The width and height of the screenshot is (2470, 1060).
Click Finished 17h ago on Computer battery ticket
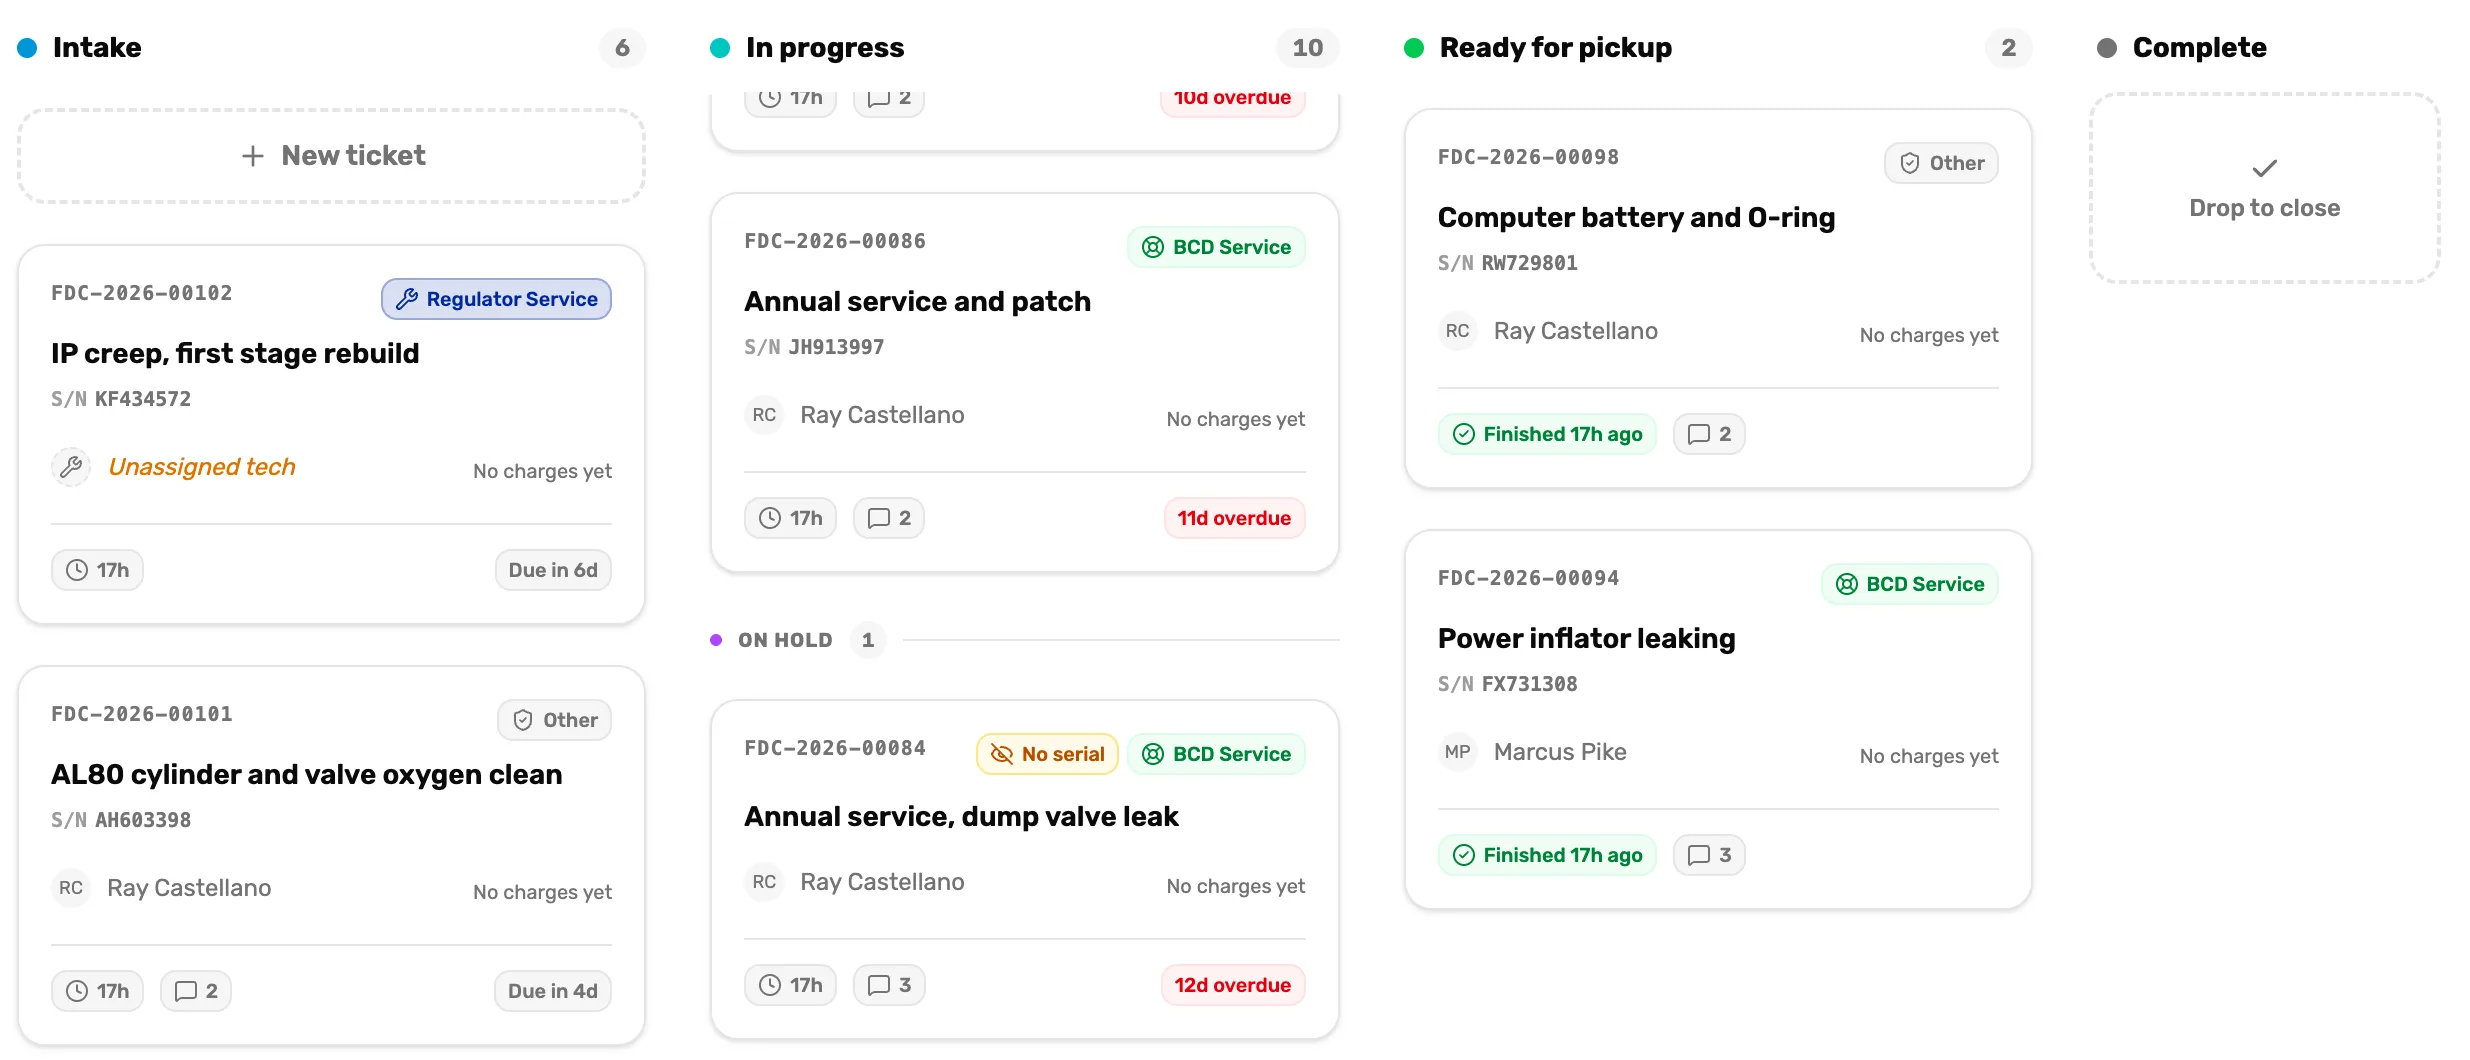[1547, 434]
